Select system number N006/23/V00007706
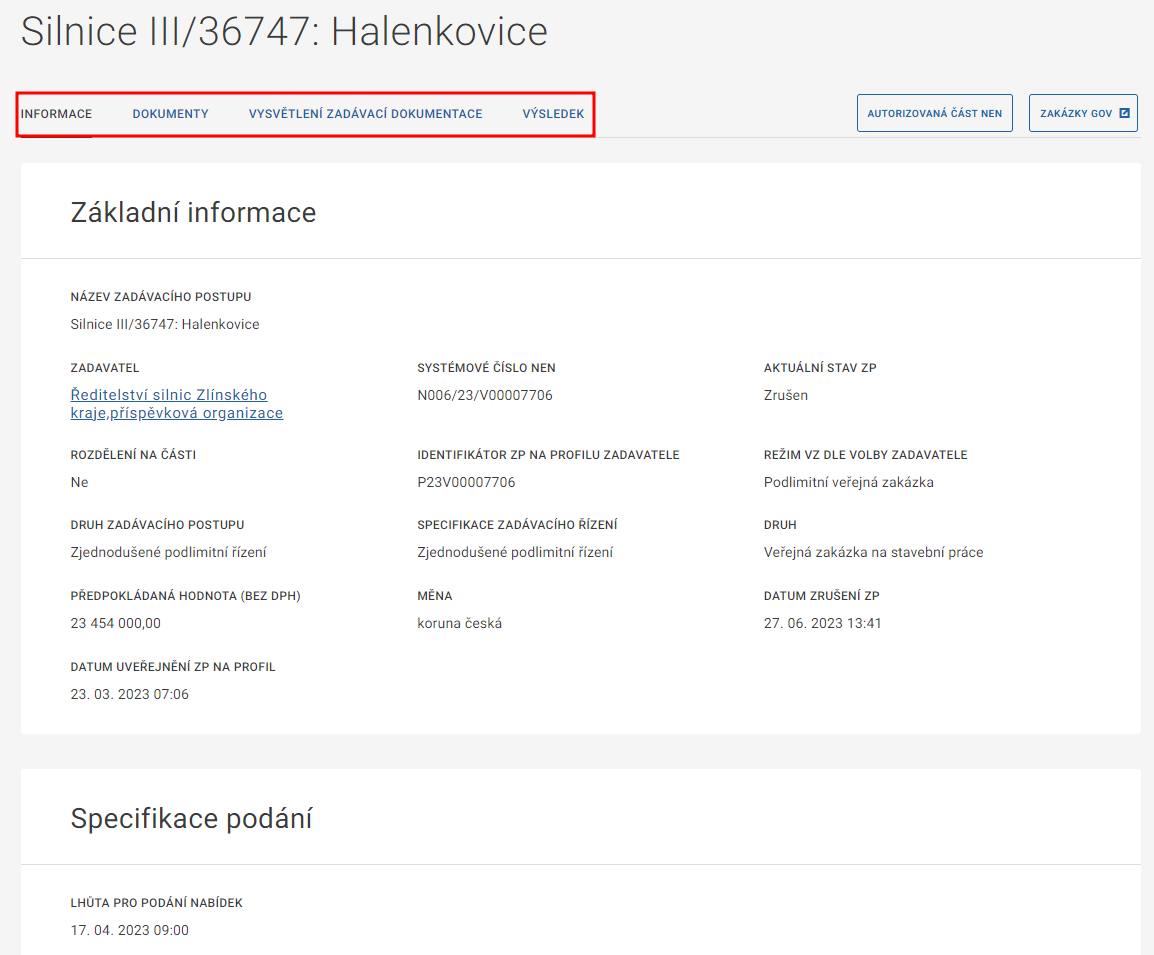This screenshot has width=1154, height=955. coord(485,395)
